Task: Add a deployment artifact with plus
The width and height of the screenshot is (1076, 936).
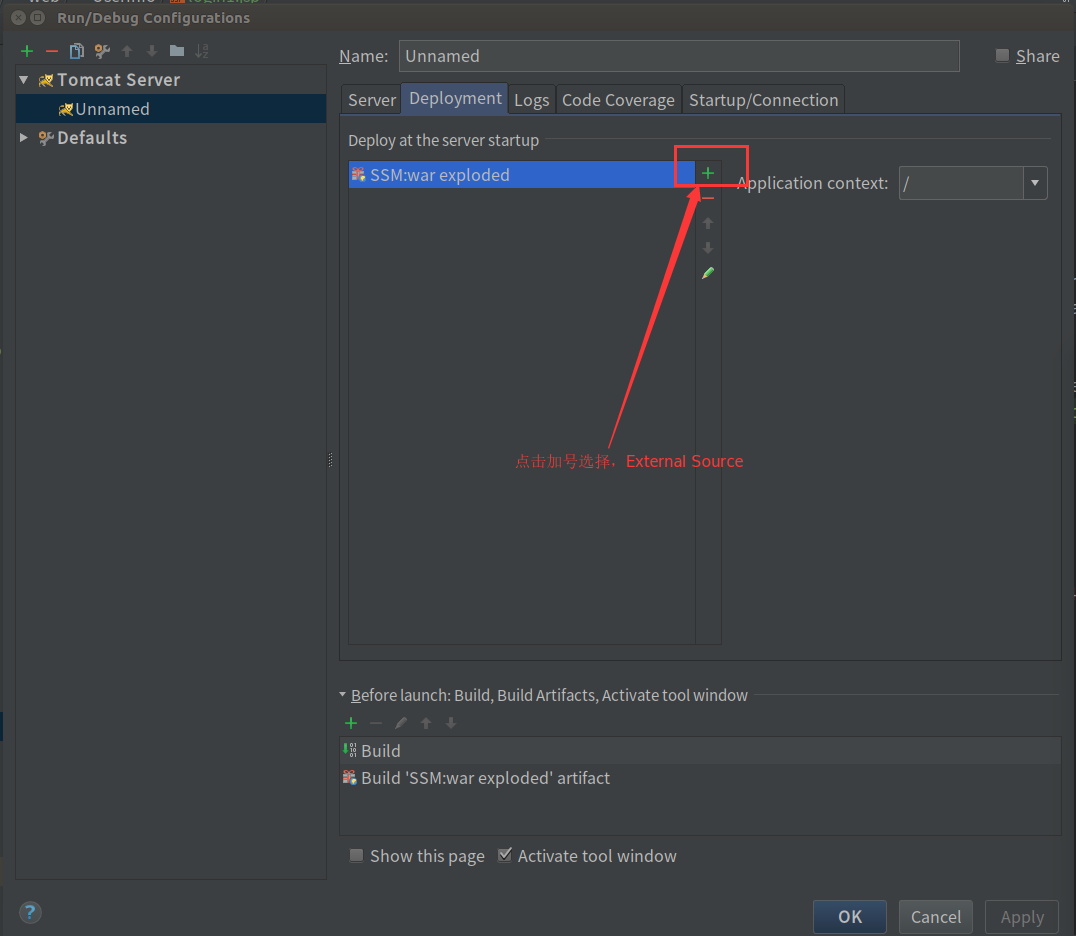Action: coord(708,174)
